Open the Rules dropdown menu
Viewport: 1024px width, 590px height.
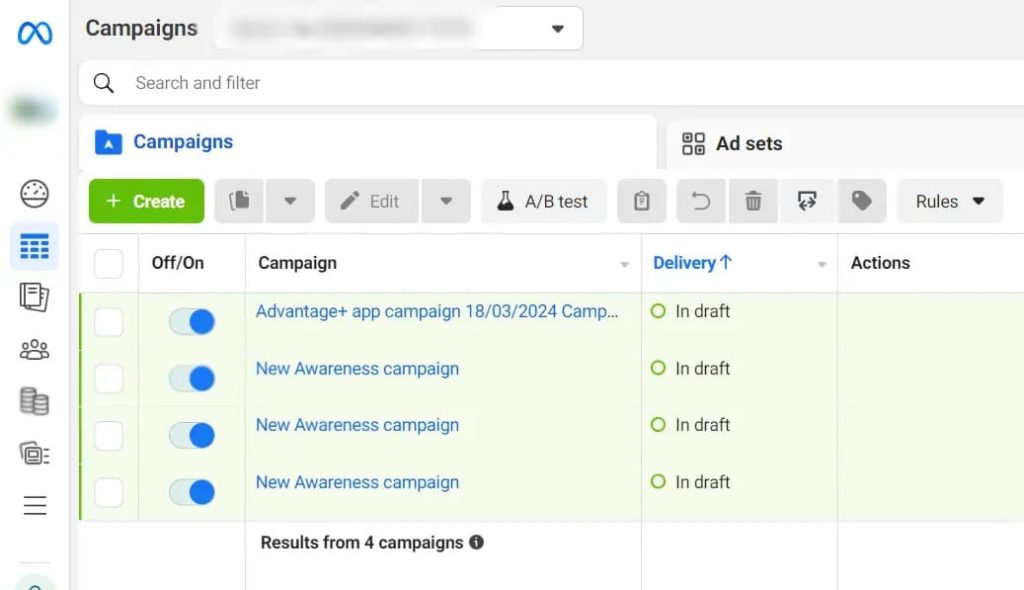point(950,201)
